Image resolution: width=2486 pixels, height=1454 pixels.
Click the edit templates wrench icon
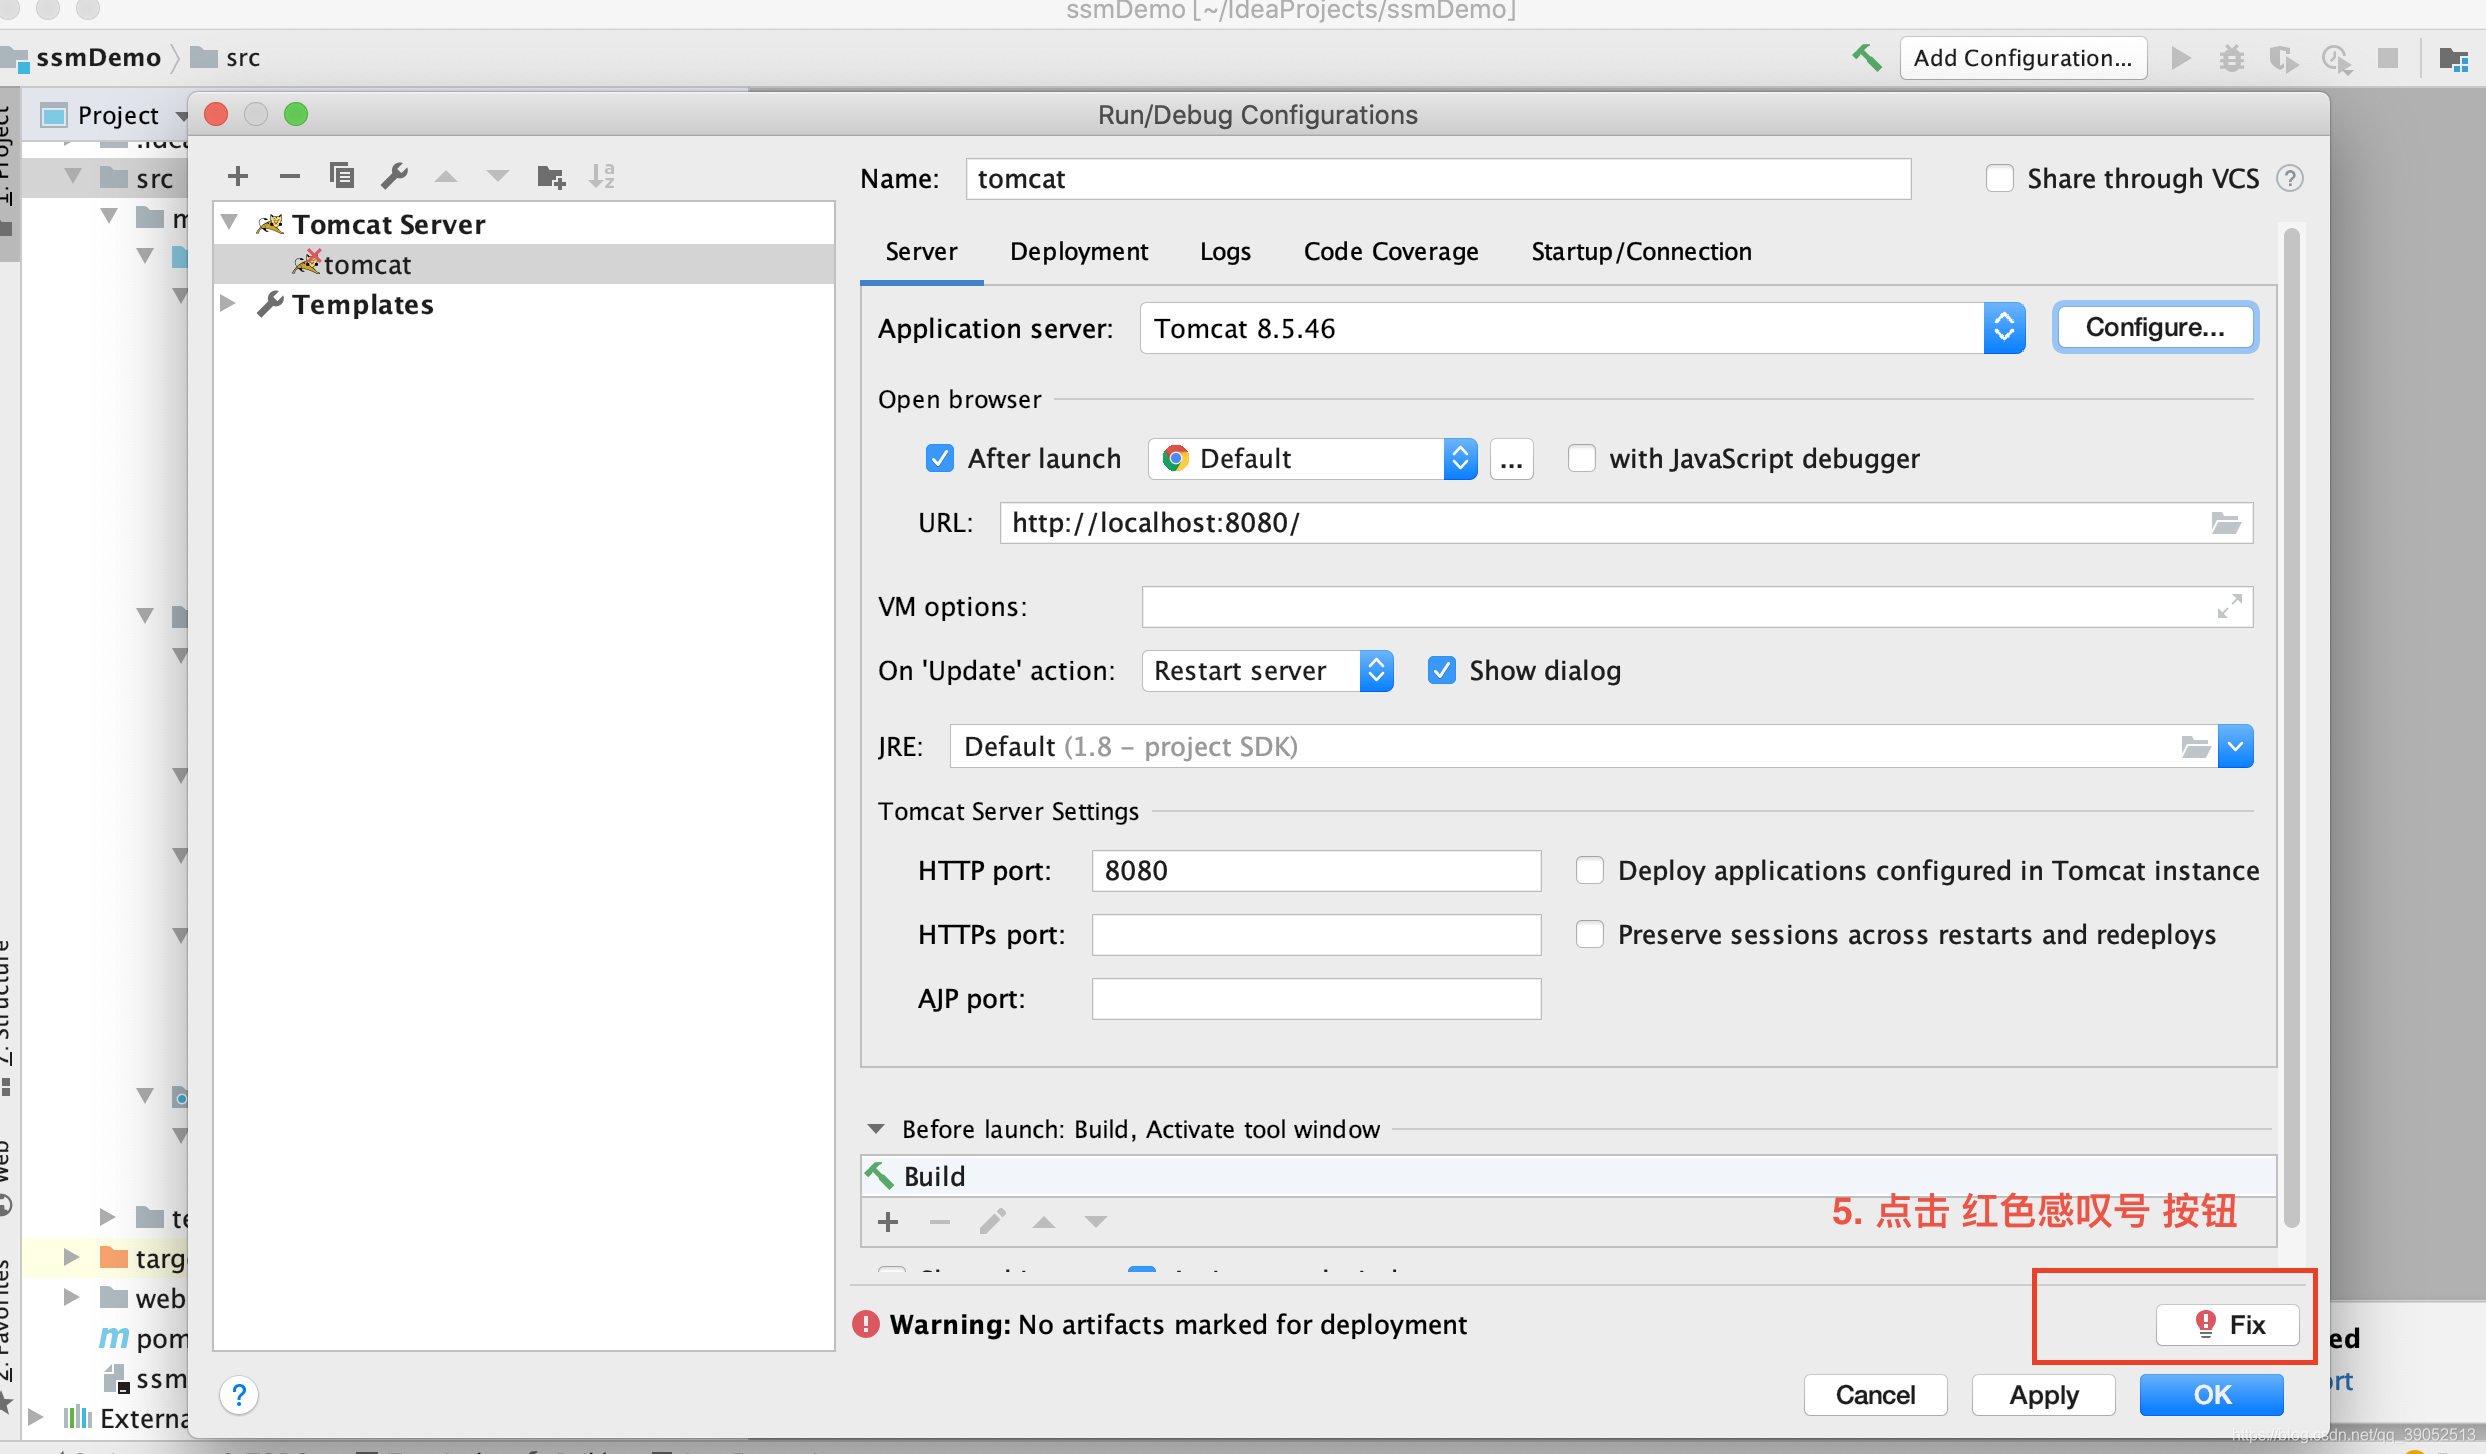pyautogui.click(x=394, y=177)
